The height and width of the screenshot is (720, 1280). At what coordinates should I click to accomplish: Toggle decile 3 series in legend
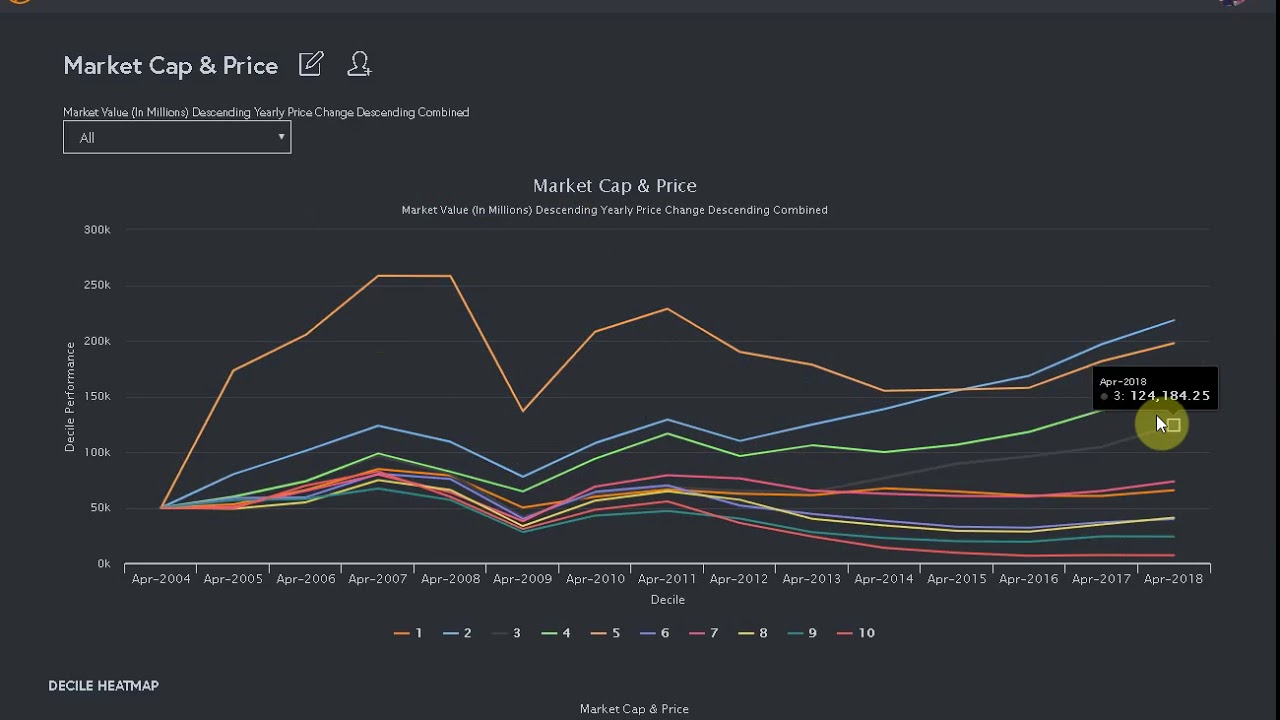pos(506,633)
